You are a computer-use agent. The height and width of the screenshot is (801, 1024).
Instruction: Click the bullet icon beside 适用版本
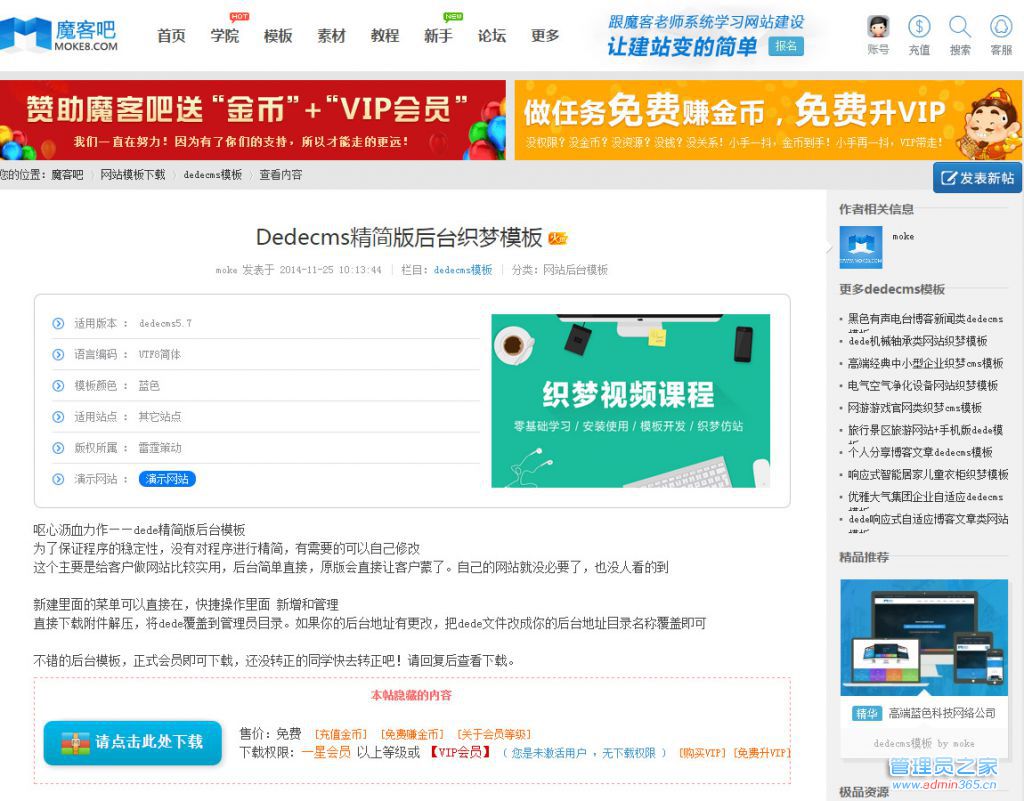coord(58,323)
